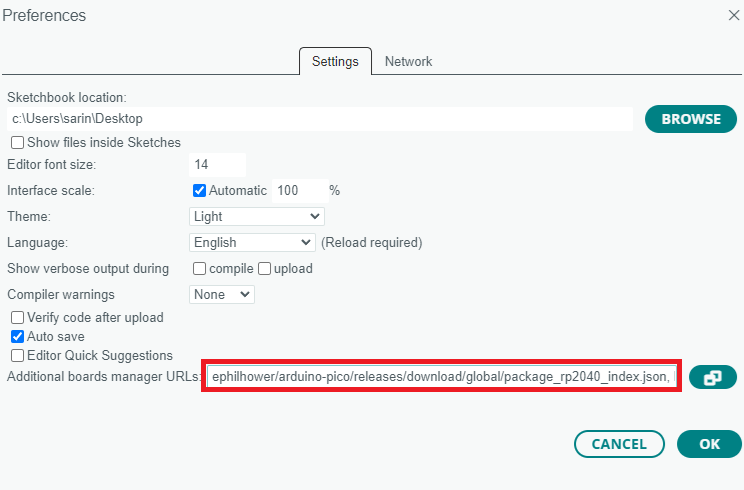Switch to the Network tab

point(408,61)
